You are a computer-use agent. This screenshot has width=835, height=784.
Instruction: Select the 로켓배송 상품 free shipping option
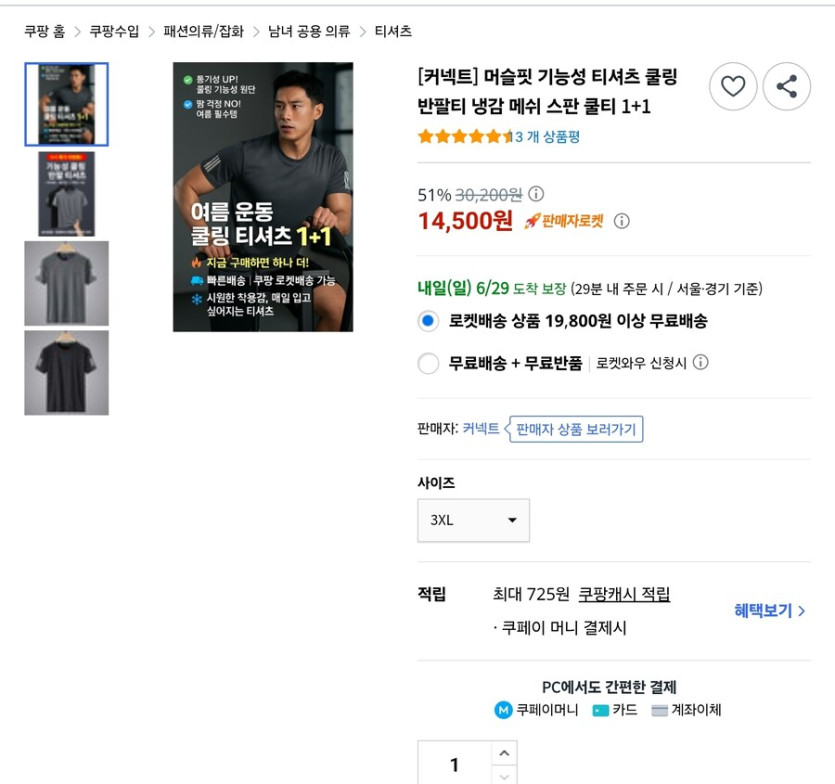click(427, 321)
